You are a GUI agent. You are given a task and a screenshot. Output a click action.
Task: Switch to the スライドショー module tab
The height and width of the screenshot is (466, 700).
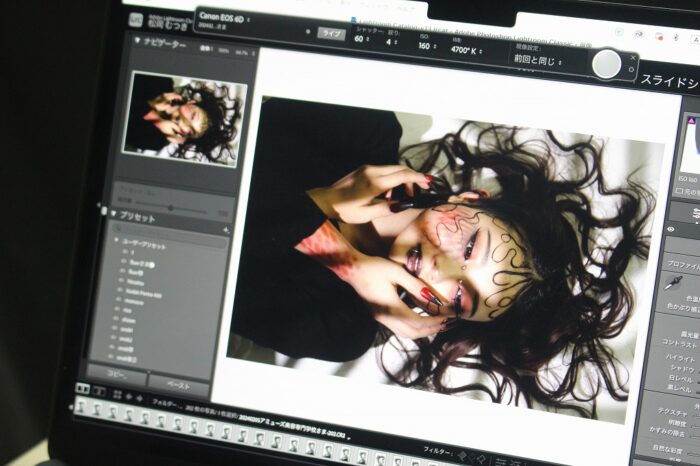click(x=670, y=82)
